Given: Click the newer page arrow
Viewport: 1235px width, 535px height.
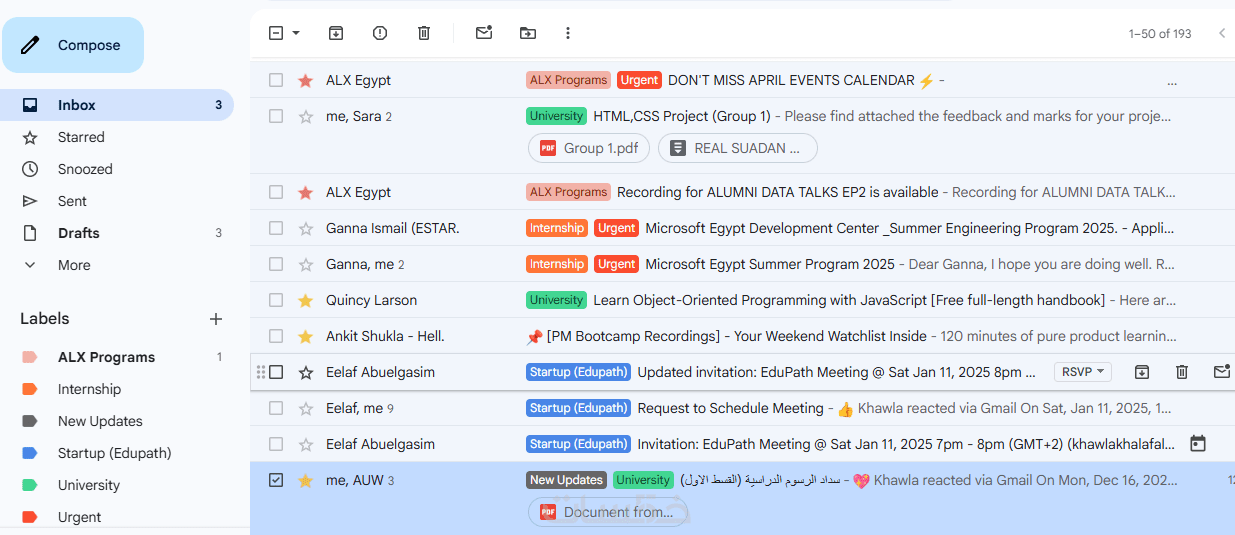Looking at the screenshot, I should 1222,33.
